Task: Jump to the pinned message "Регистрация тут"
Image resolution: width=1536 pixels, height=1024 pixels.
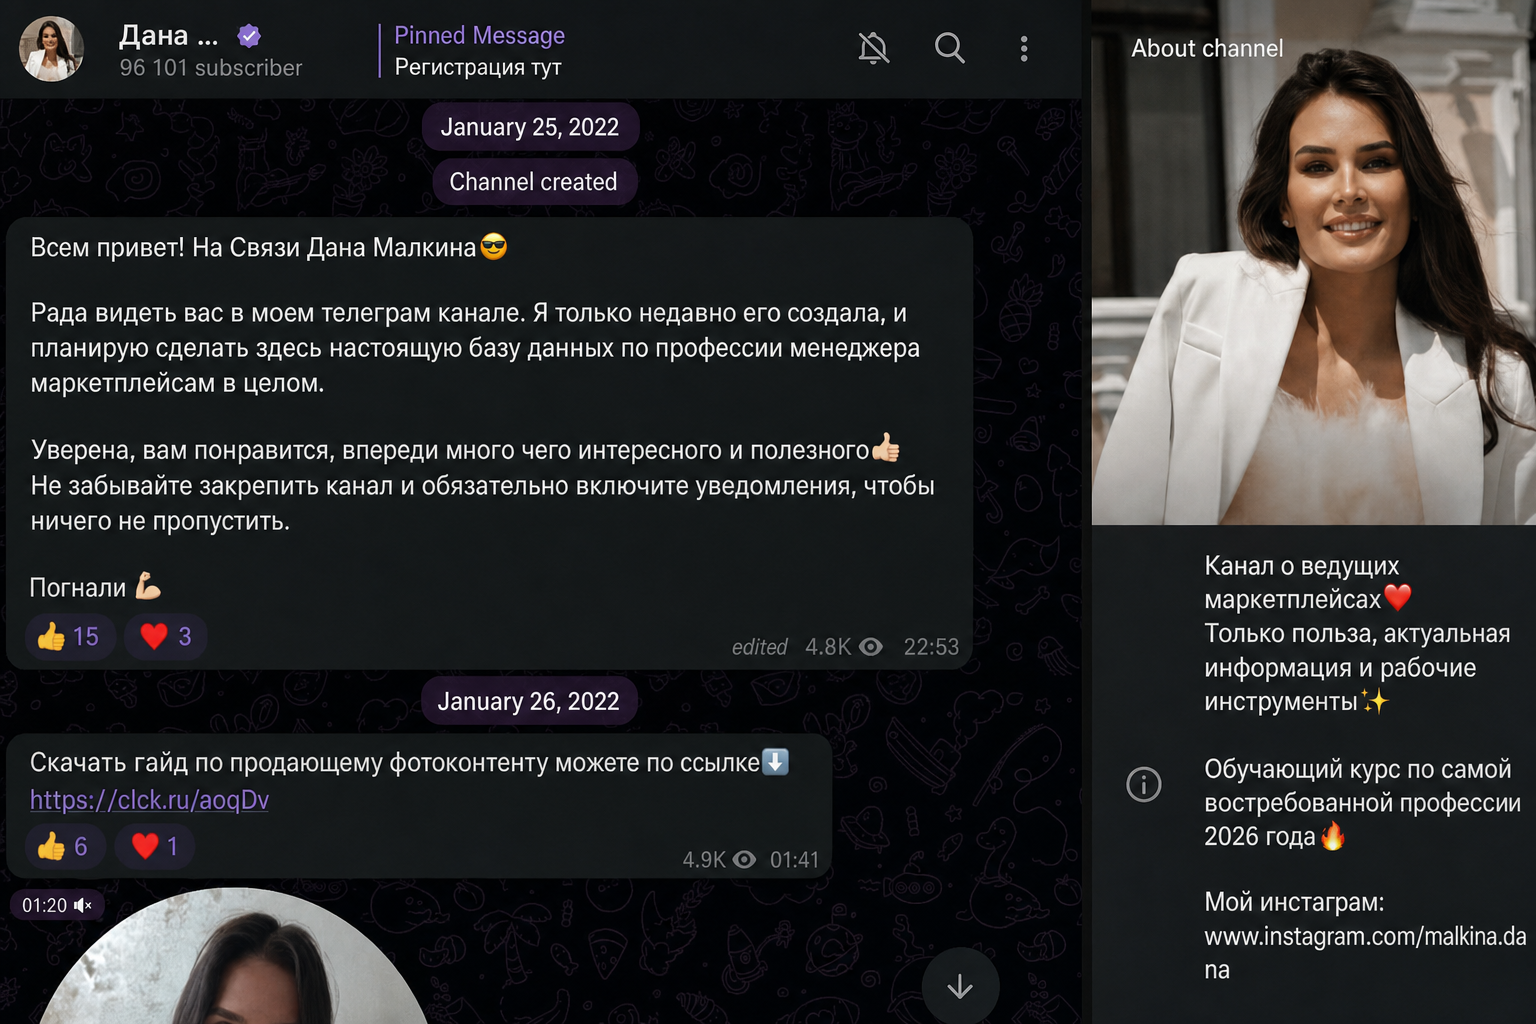Action: (x=479, y=51)
